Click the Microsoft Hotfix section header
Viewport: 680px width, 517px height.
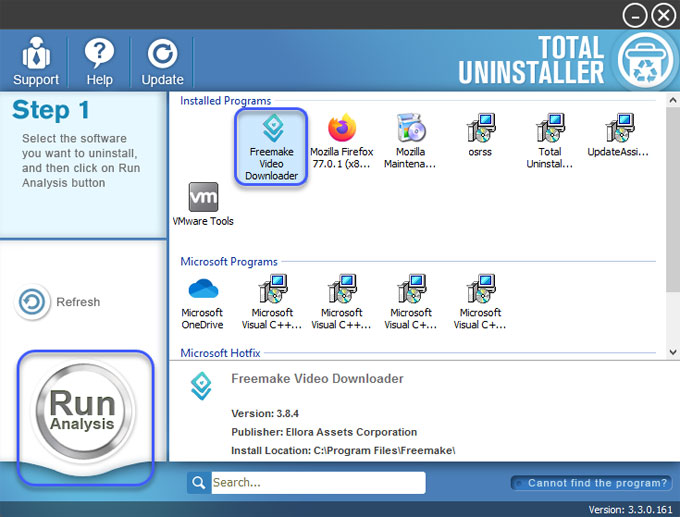[220, 353]
